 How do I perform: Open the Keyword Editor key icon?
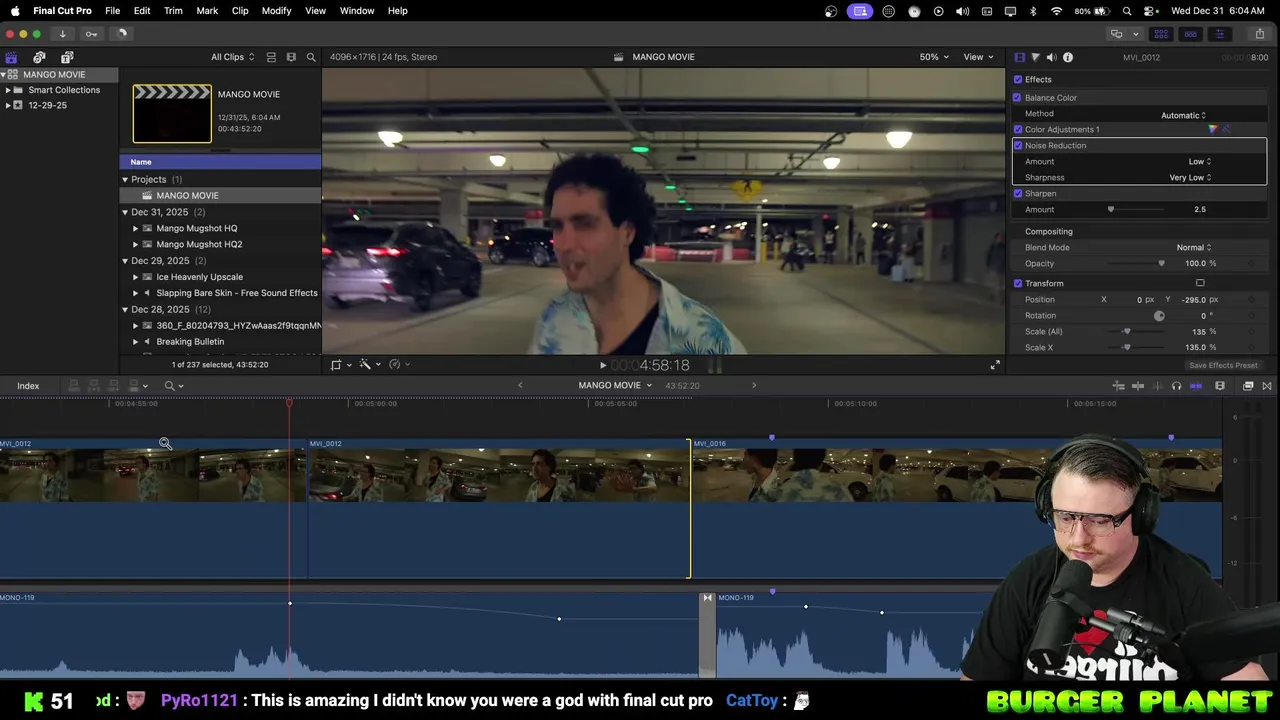pyautogui.click(x=91, y=34)
